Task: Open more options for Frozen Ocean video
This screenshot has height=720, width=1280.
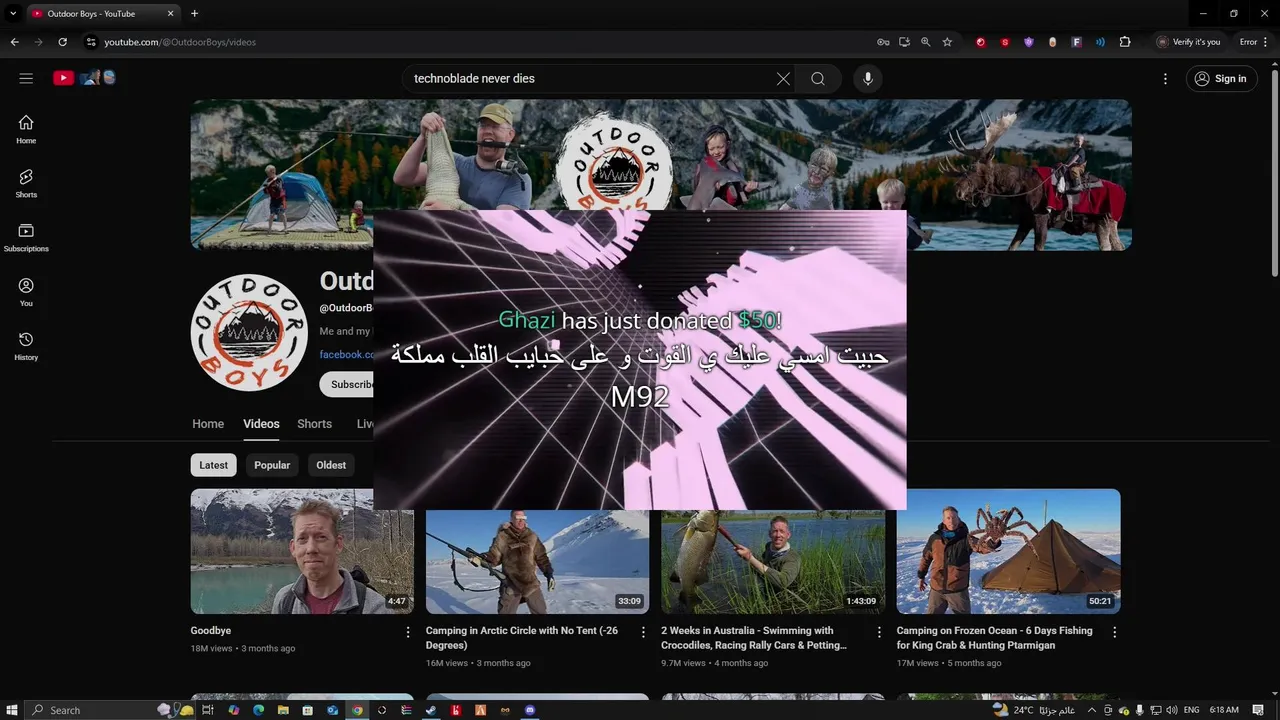Action: pos(1114,632)
